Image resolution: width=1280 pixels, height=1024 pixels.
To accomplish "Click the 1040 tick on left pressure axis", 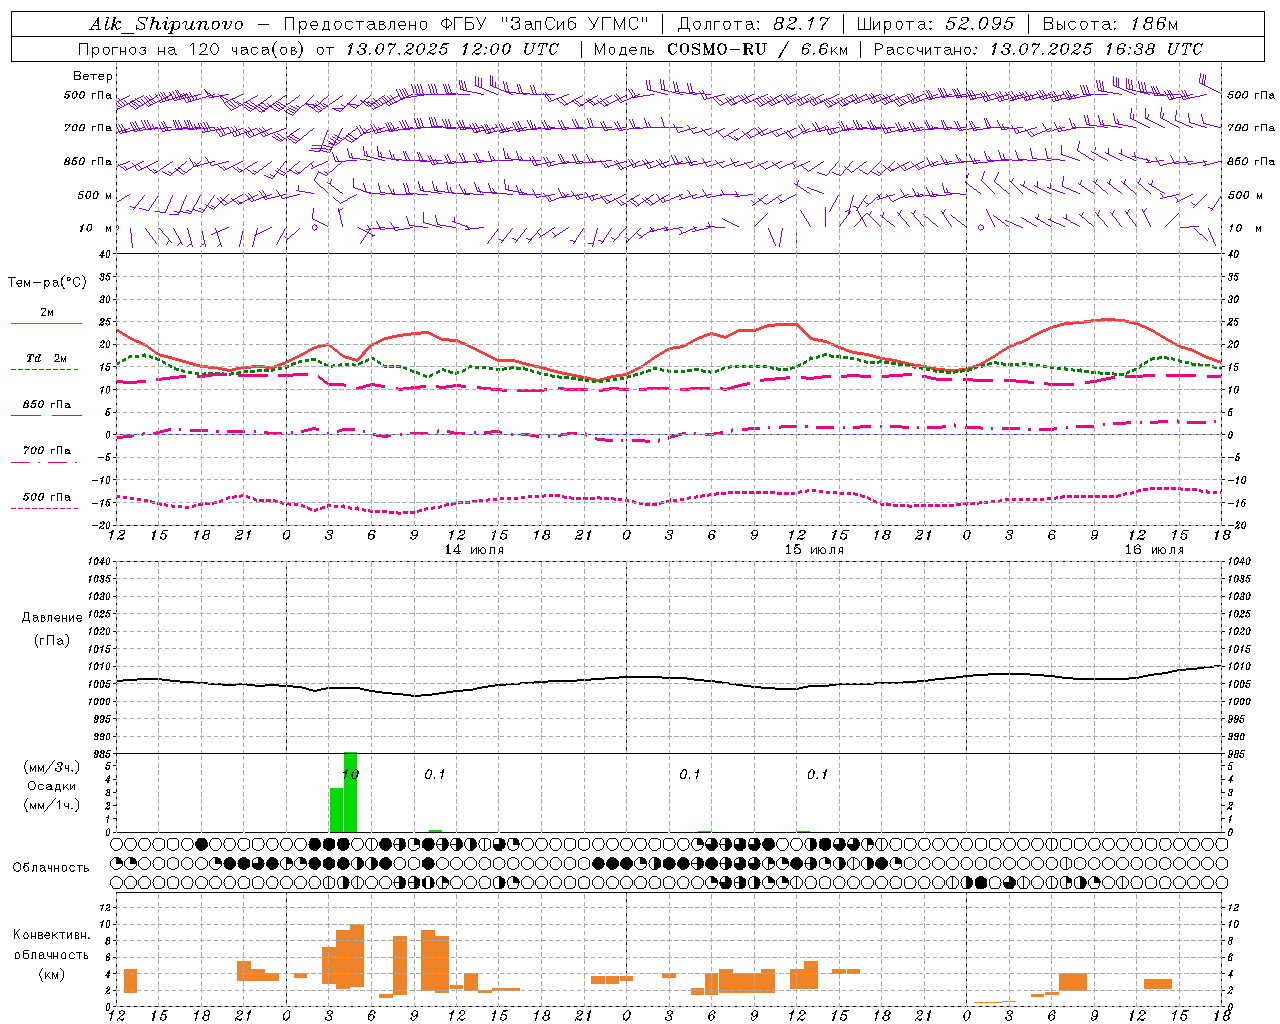I will click(x=100, y=562).
